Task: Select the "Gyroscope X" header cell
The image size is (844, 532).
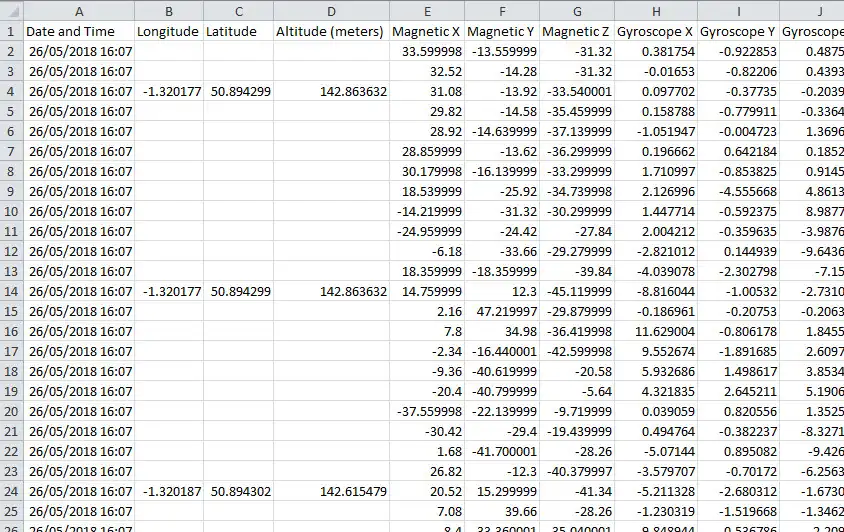Action: point(655,31)
